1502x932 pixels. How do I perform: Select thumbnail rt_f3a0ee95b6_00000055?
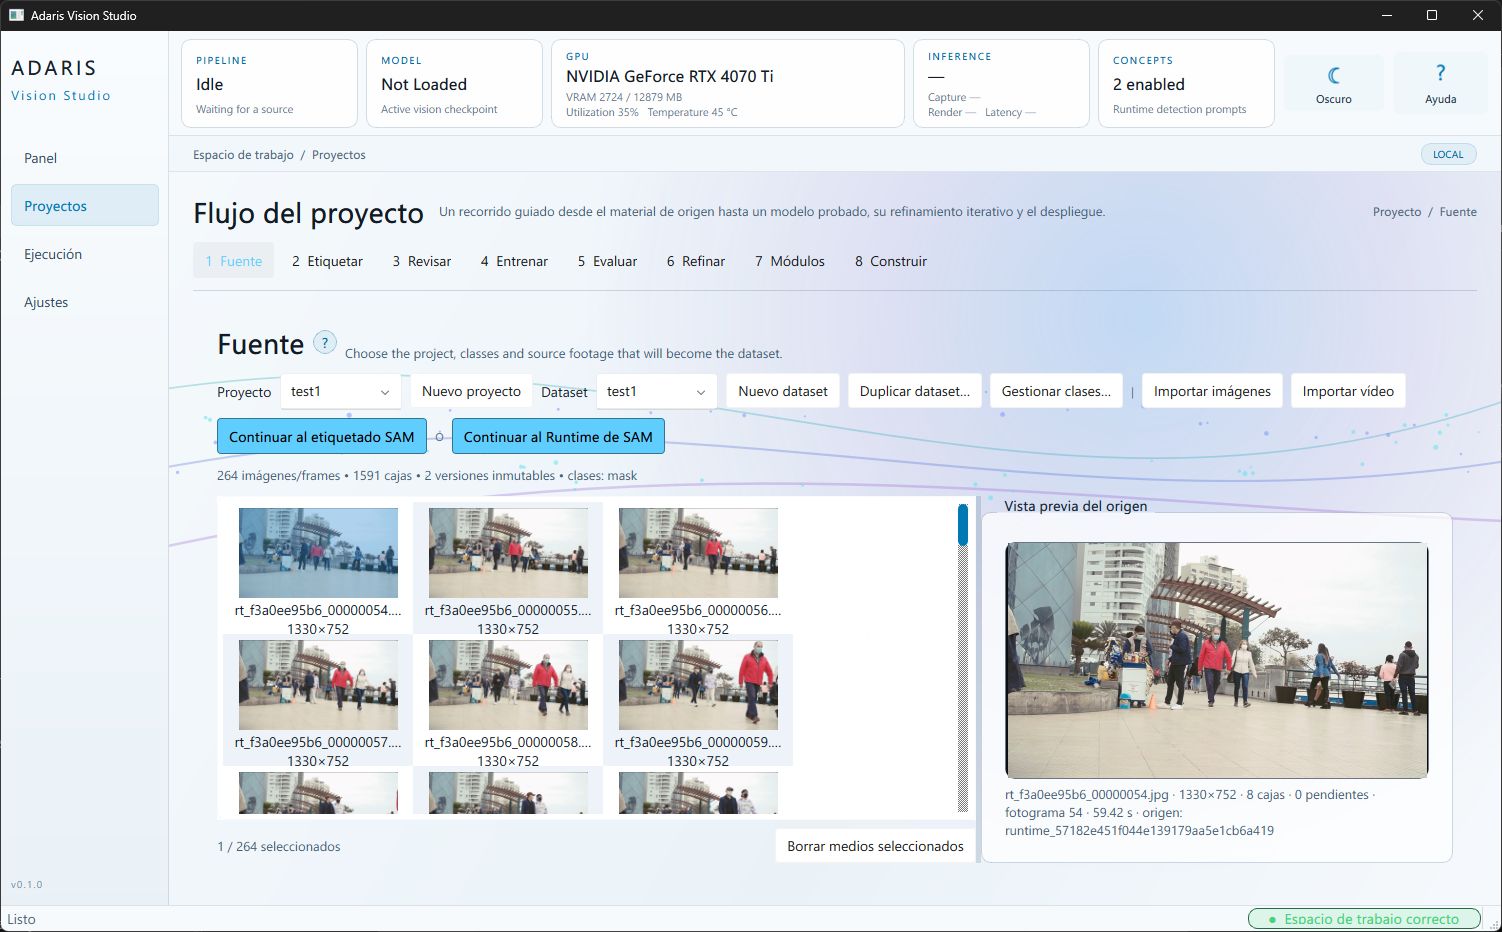[x=508, y=568]
